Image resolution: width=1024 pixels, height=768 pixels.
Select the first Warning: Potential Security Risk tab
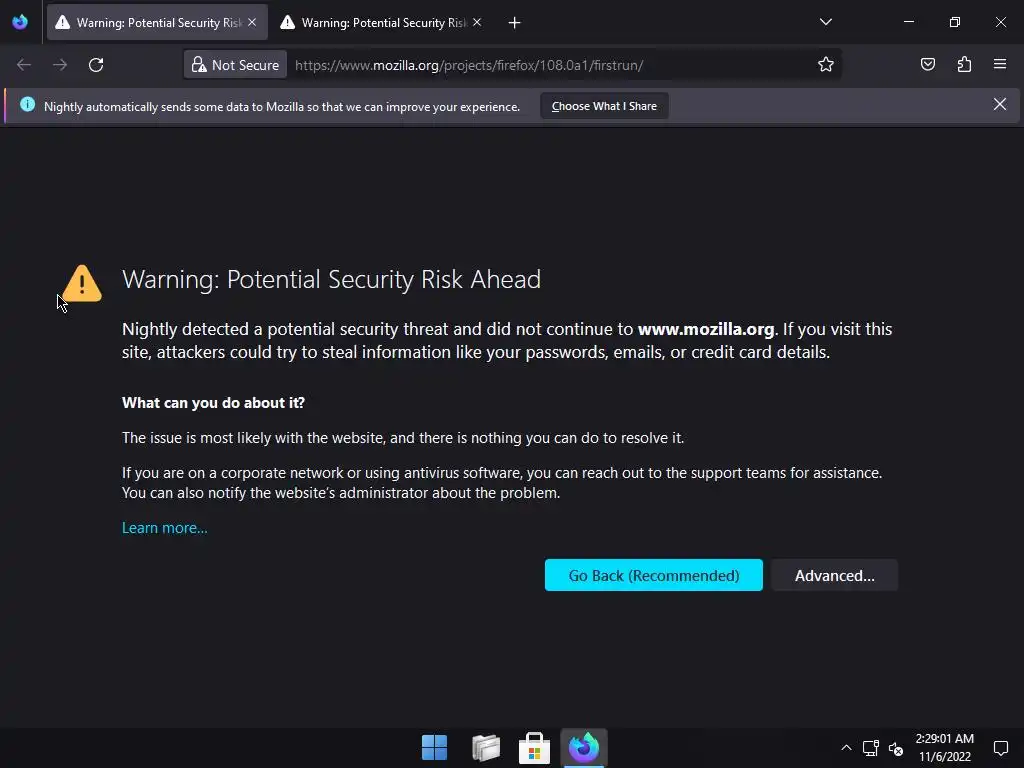point(157,22)
